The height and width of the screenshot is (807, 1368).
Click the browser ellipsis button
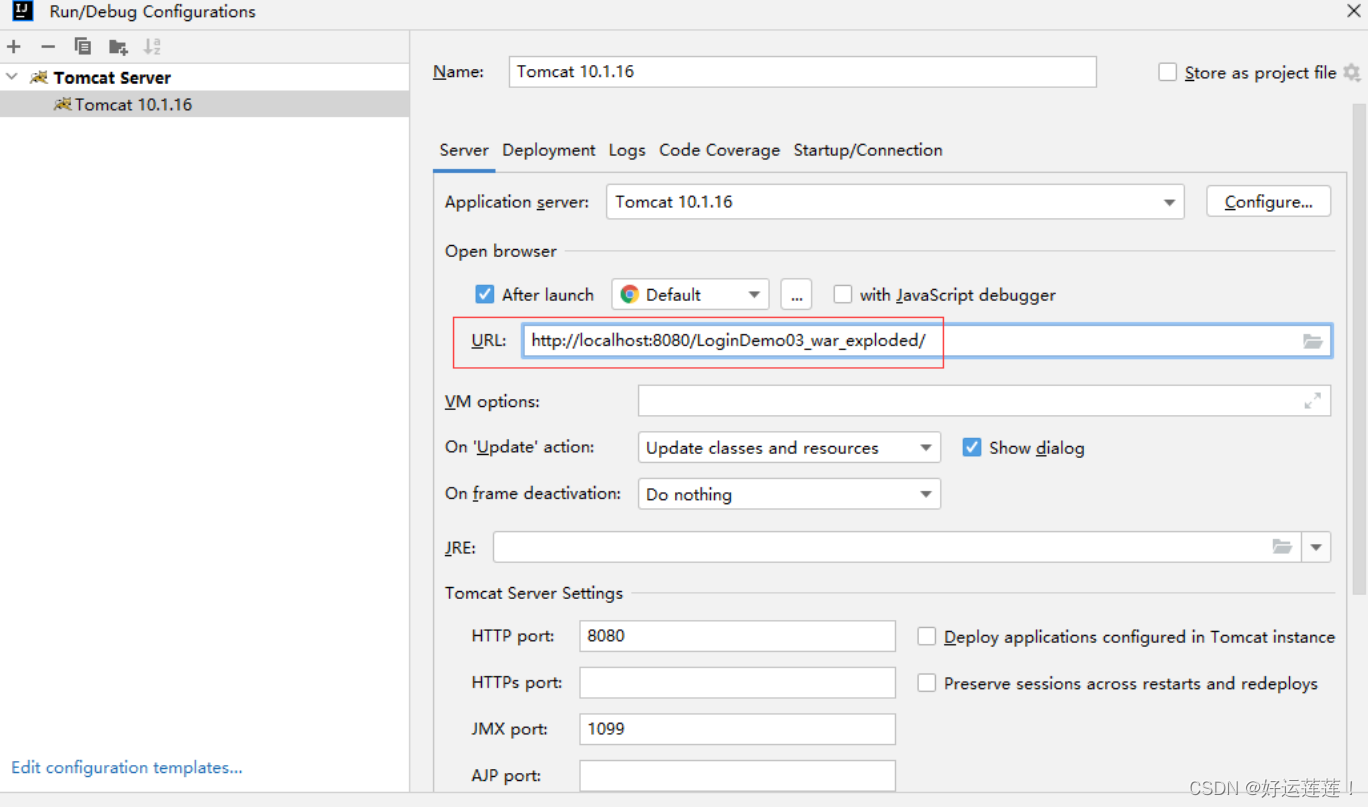click(796, 294)
